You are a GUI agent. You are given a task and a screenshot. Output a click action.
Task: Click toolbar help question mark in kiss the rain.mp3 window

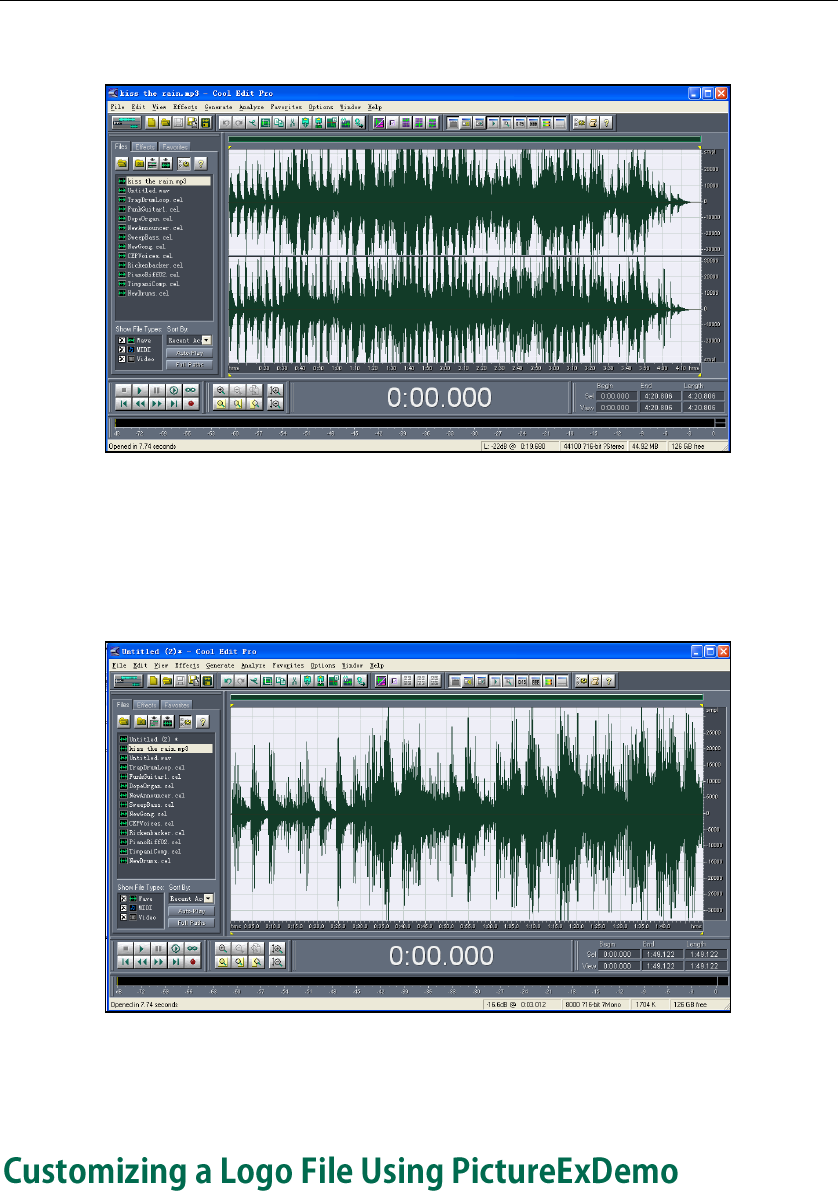coord(606,122)
